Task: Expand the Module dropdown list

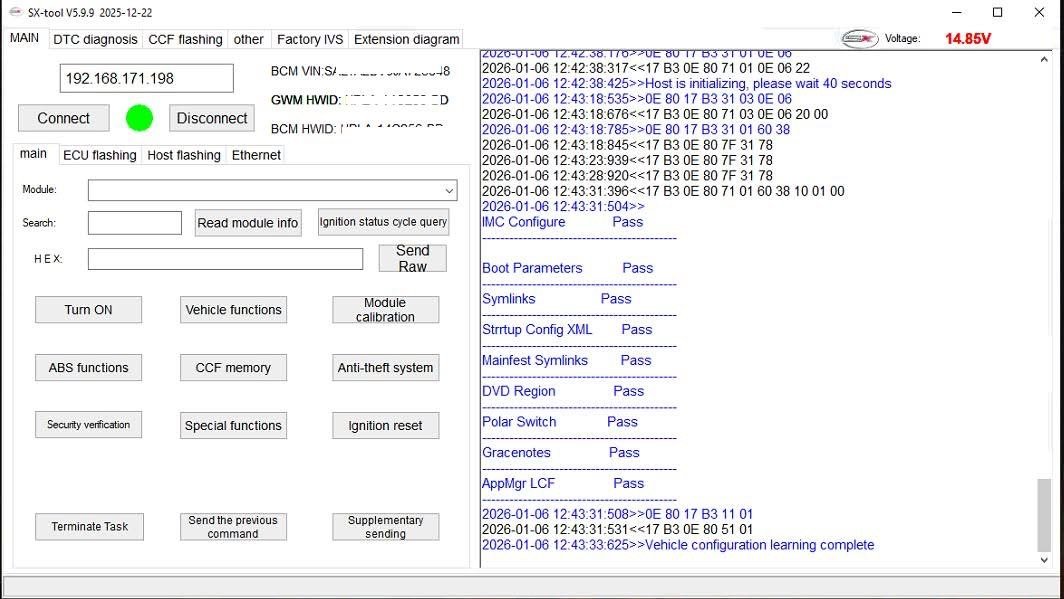Action: pos(448,190)
